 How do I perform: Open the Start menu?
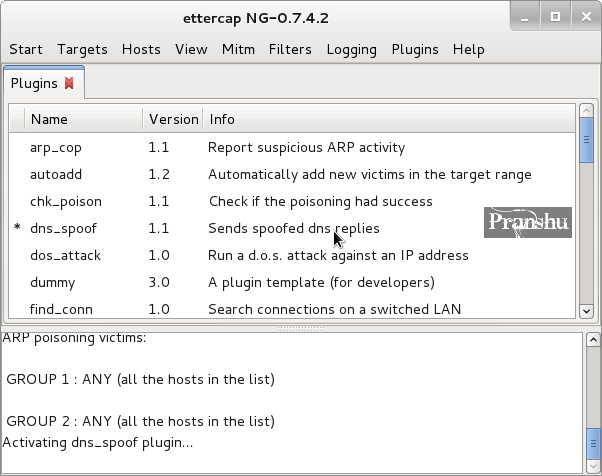pyautogui.click(x=26, y=50)
